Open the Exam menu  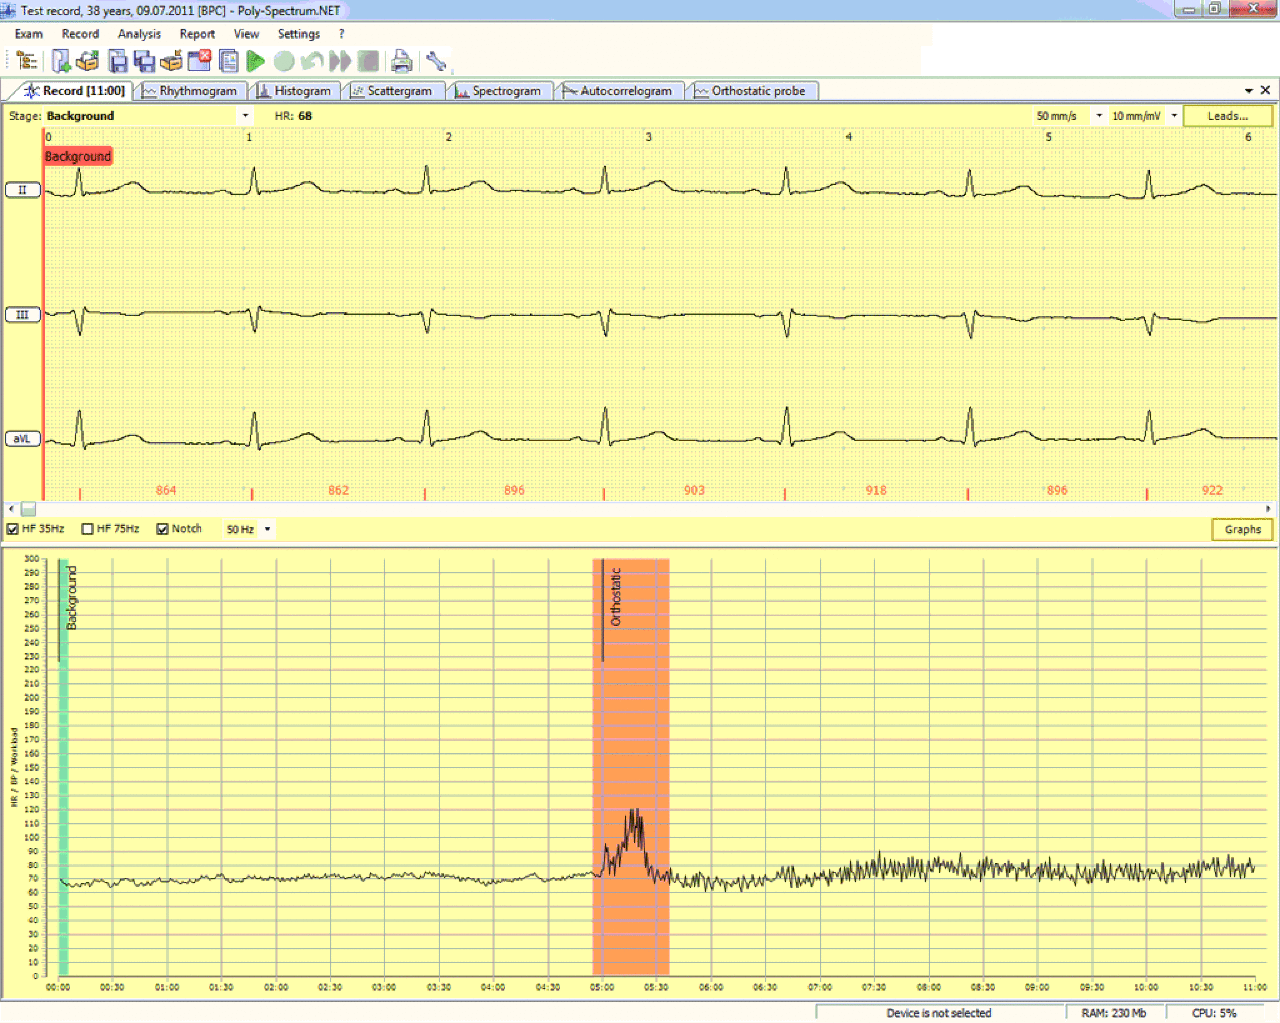pos(29,34)
